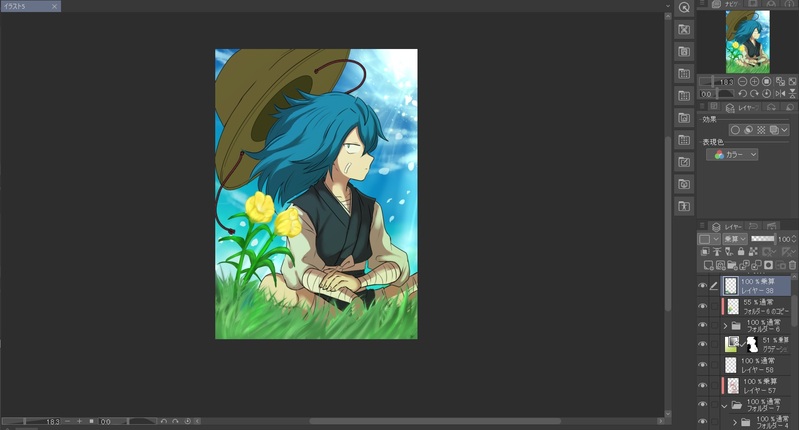The height and width of the screenshot is (430, 799).
Task: Click the vertical canvas scrollbar
Action: 668,223
